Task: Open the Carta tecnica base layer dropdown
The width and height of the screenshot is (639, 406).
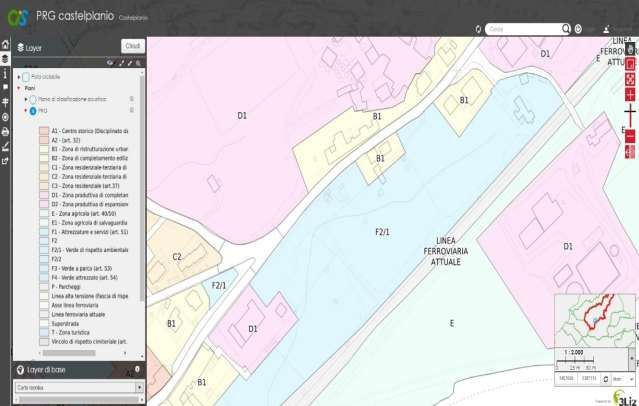Action: tap(78, 387)
